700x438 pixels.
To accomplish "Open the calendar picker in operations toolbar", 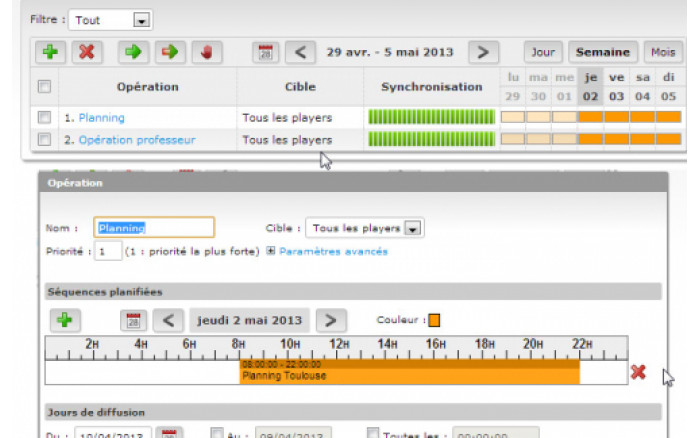I will [x=265, y=51].
